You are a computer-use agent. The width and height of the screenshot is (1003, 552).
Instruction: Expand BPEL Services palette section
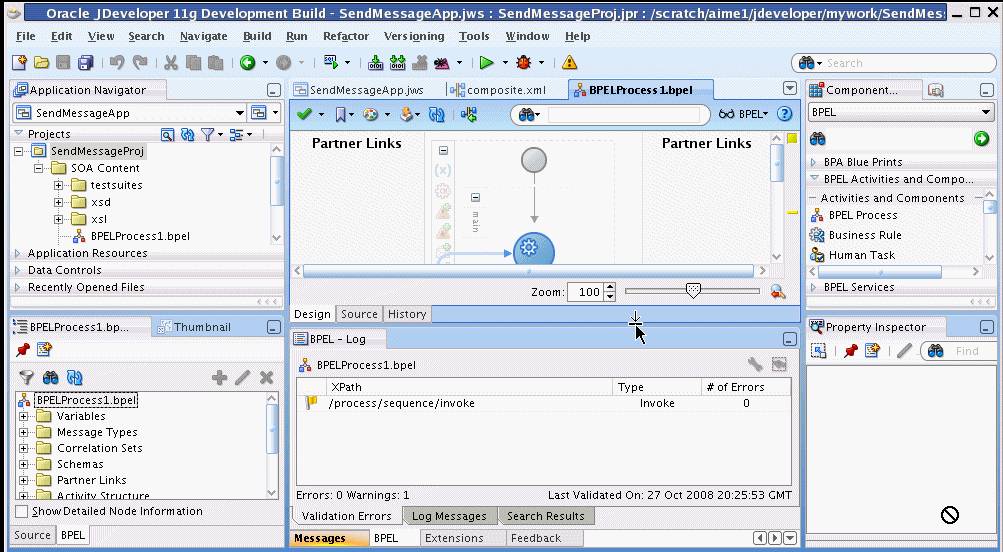tap(814, 287)
